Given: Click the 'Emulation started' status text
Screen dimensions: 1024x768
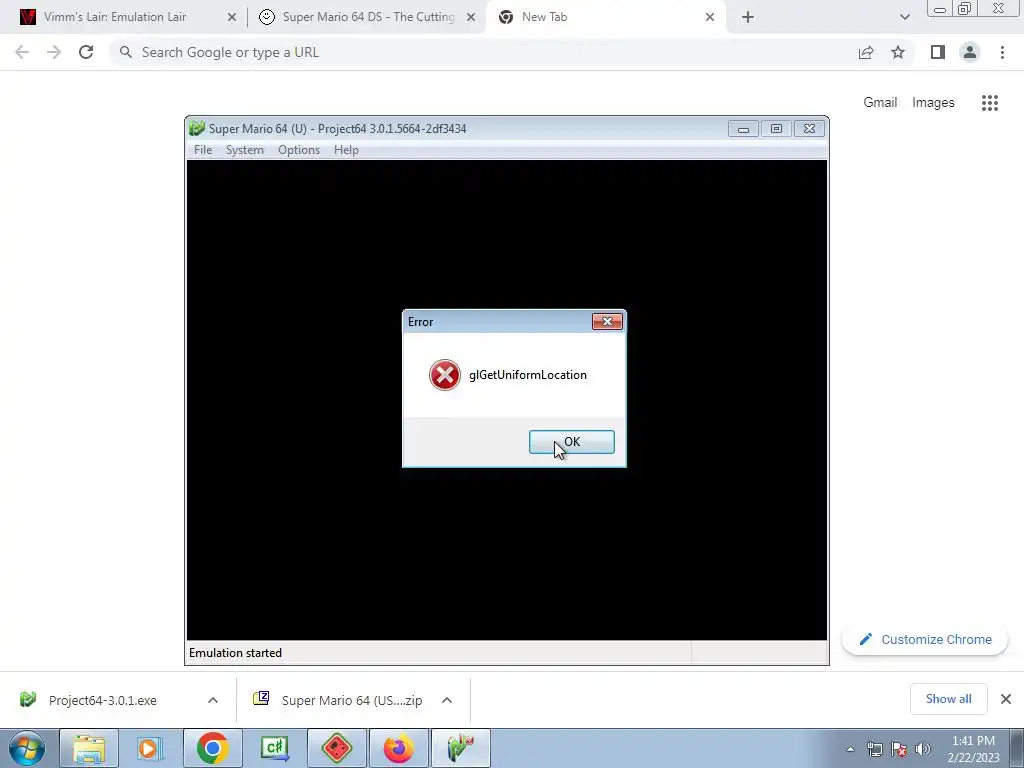Looking at the screenshot, I should point(235,653).
